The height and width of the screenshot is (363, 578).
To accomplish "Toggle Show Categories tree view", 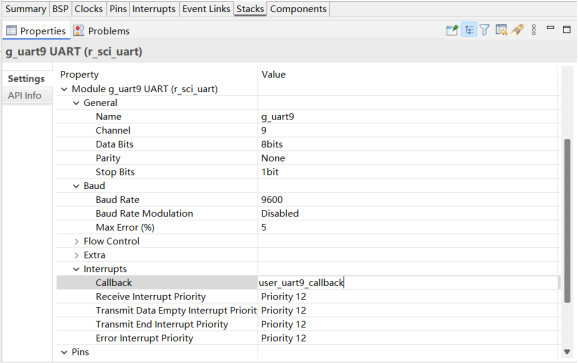I will (469, 30).
